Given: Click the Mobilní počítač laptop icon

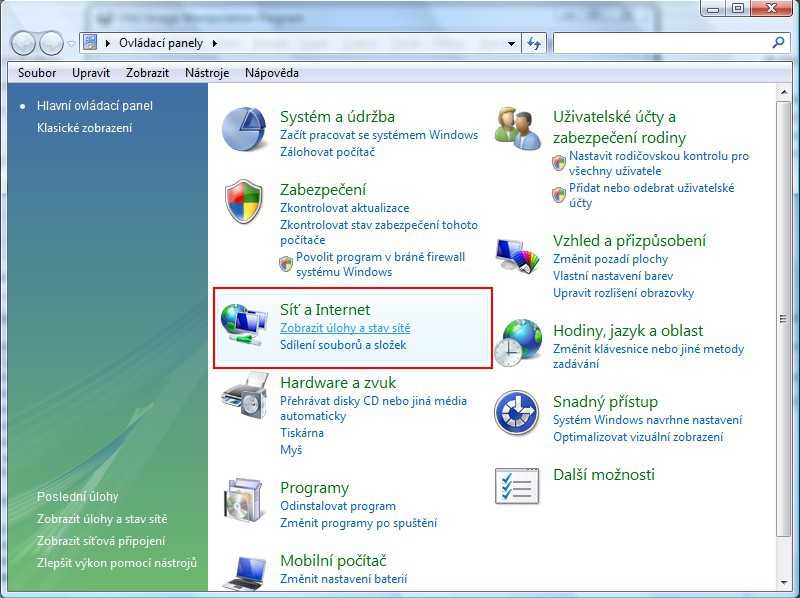Looking at the screenshot, I should point(244,574).
